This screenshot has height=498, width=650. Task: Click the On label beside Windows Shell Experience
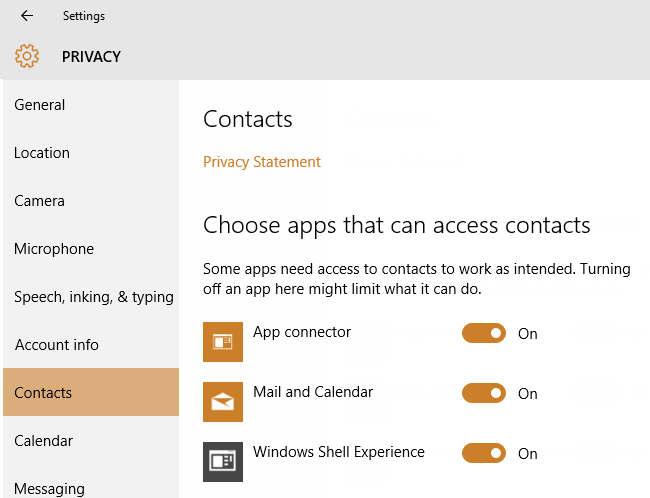pyautogui.click(x=528, y=454)
